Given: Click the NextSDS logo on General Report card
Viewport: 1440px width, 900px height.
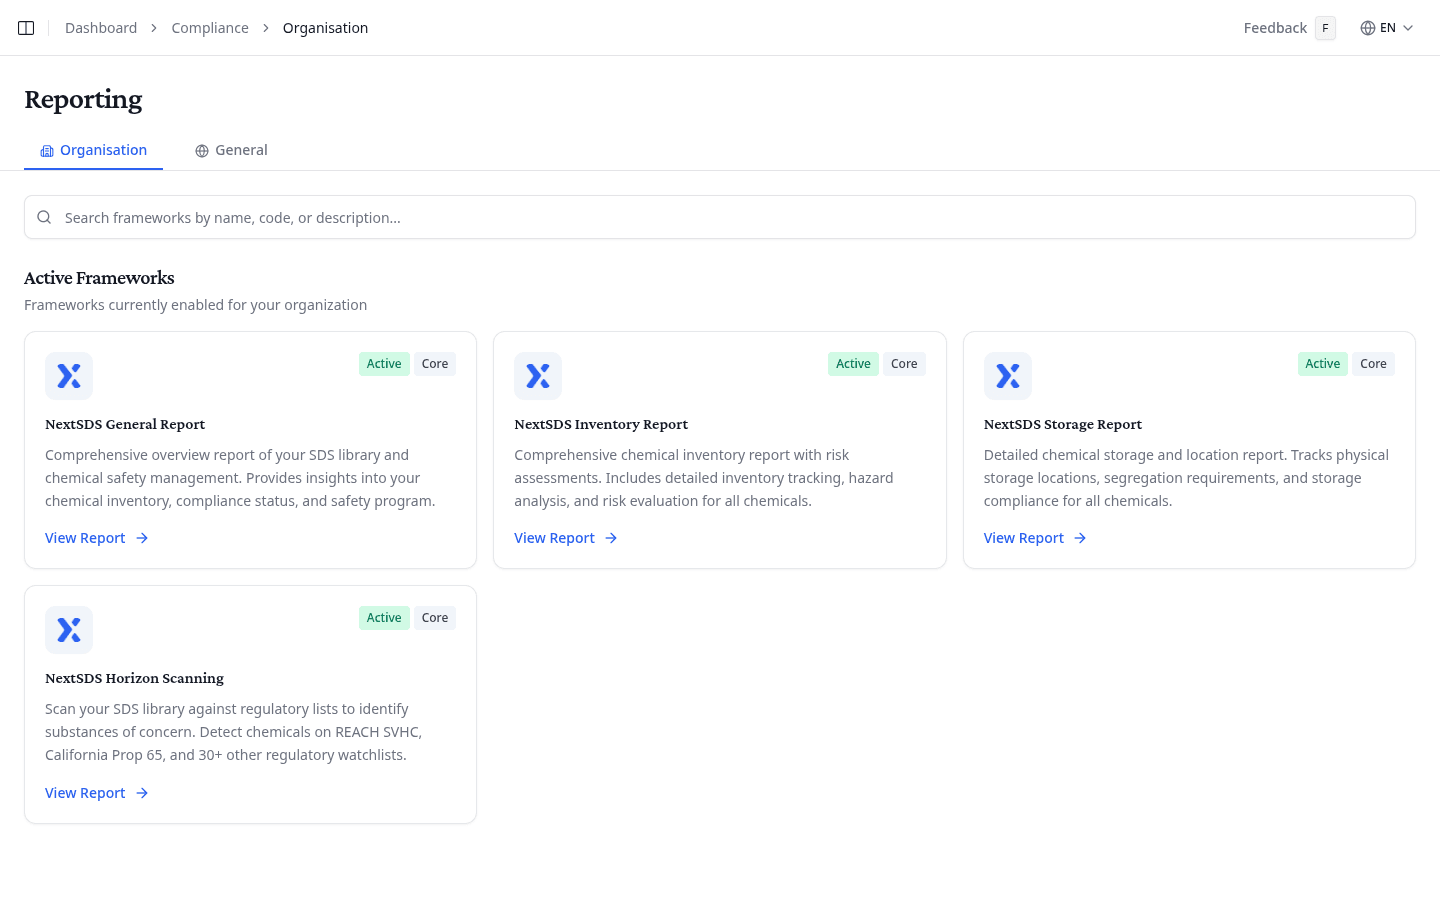Looking at the screenshot, I should point(68,375).
